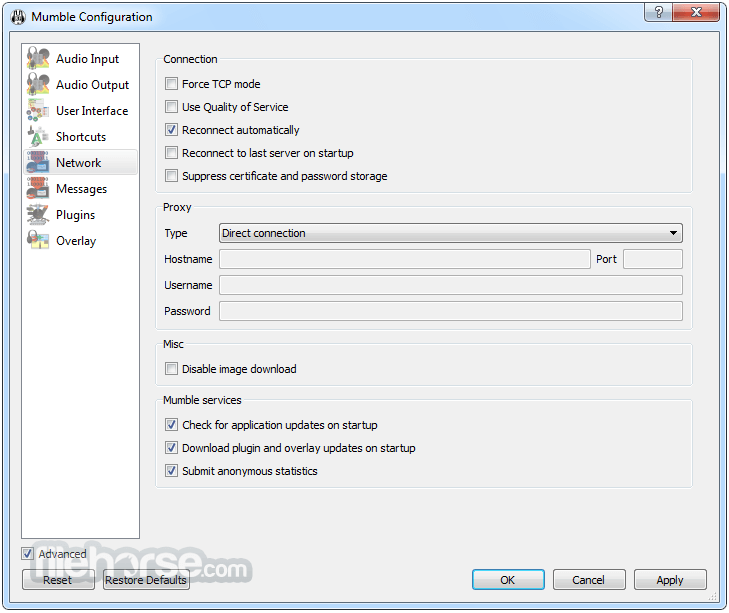
Task: Disable Submit anonymous statistics
Action: point(171,471)
